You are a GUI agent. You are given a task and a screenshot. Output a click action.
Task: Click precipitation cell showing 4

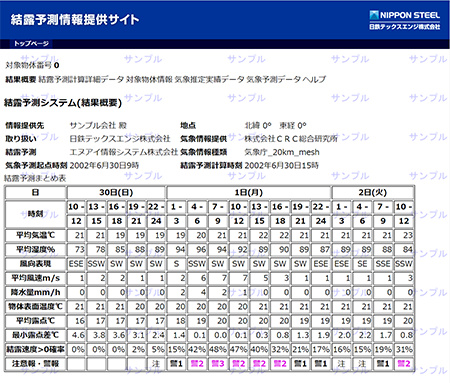click(x=197, y=292)
